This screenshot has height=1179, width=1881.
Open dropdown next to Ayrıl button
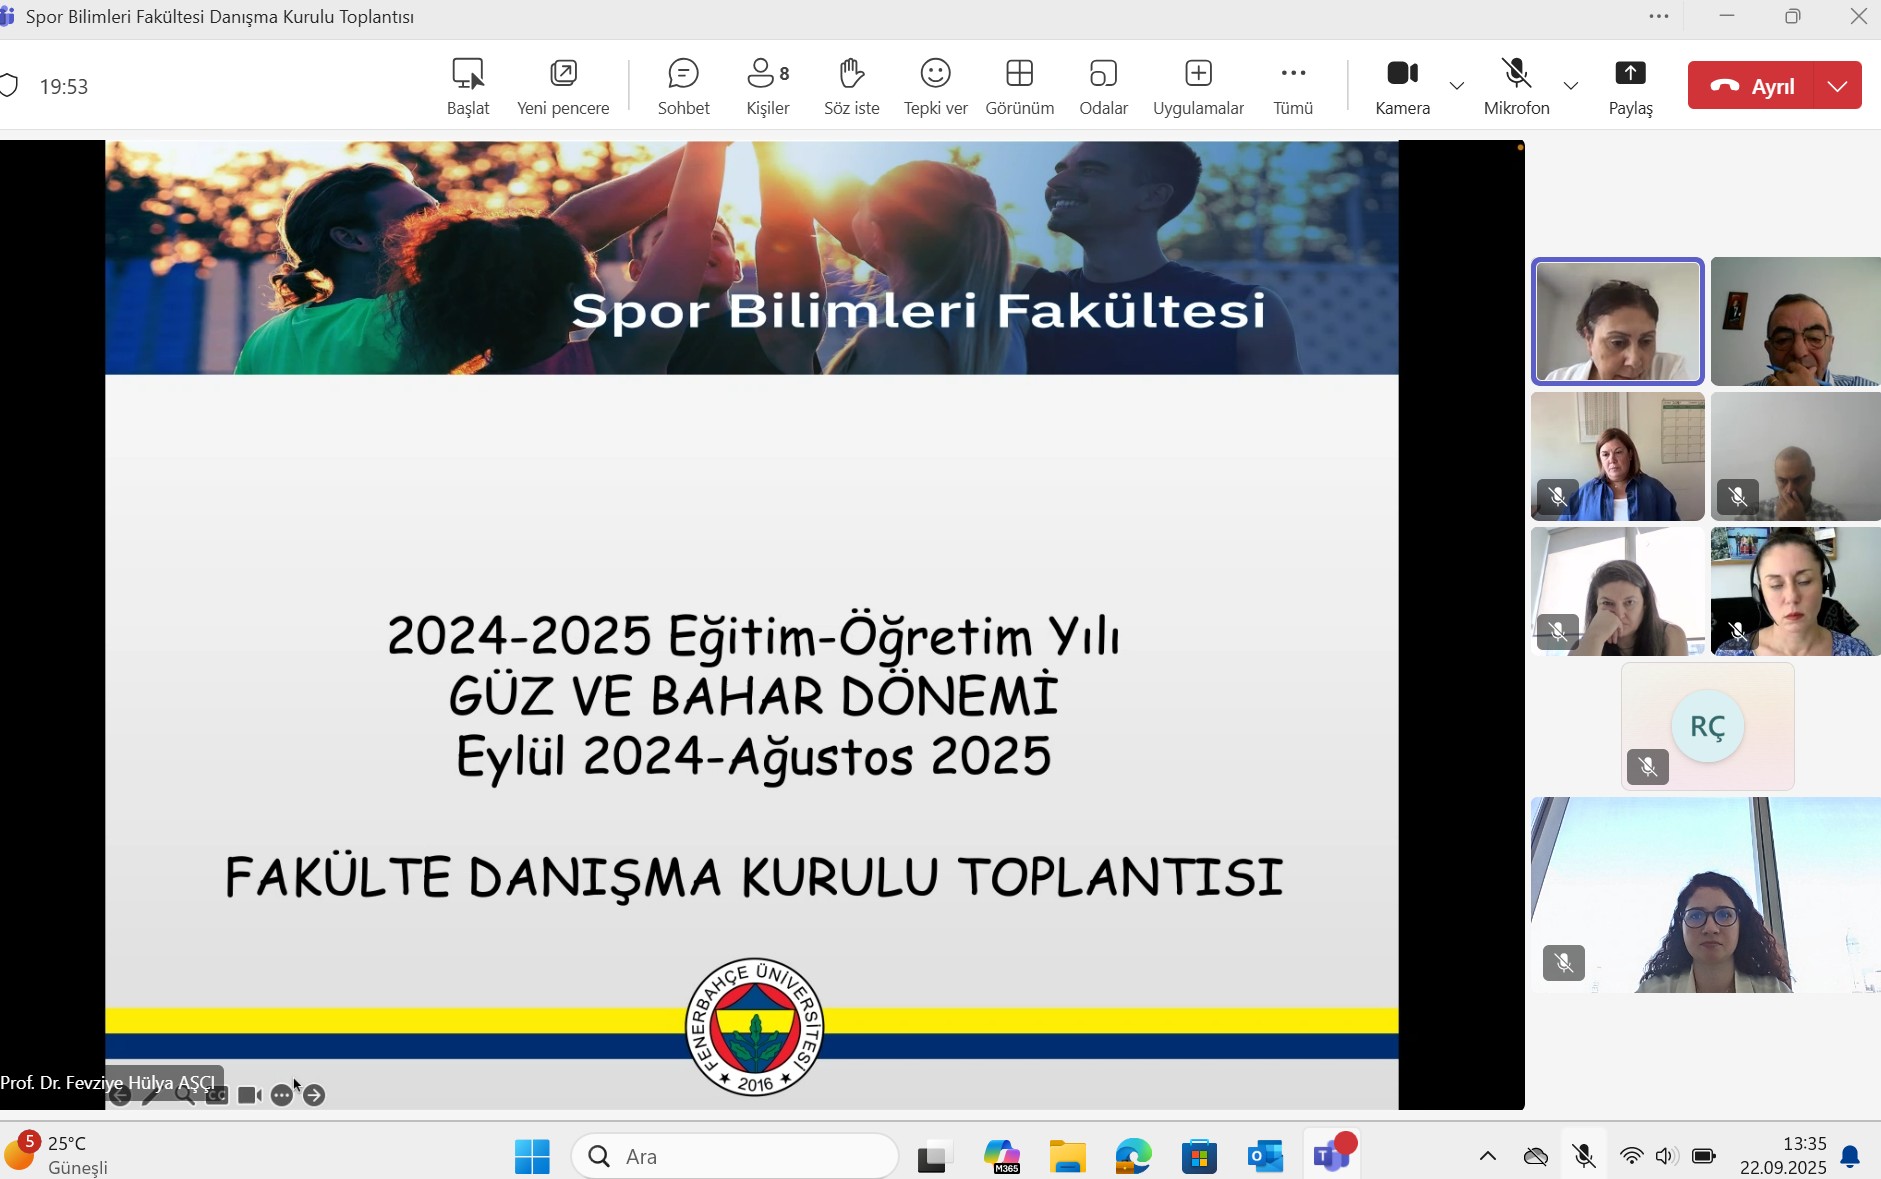coord(1838,86)
